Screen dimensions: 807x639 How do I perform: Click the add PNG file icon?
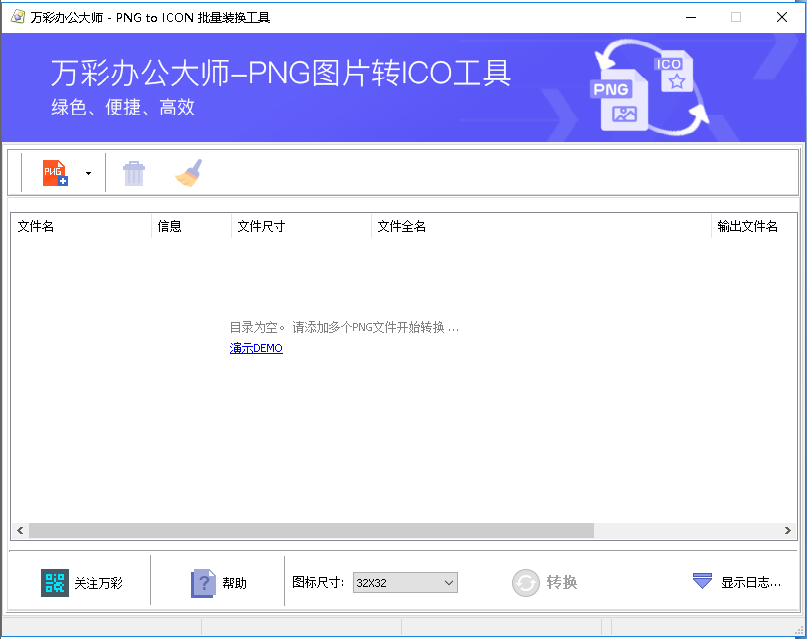55,173
